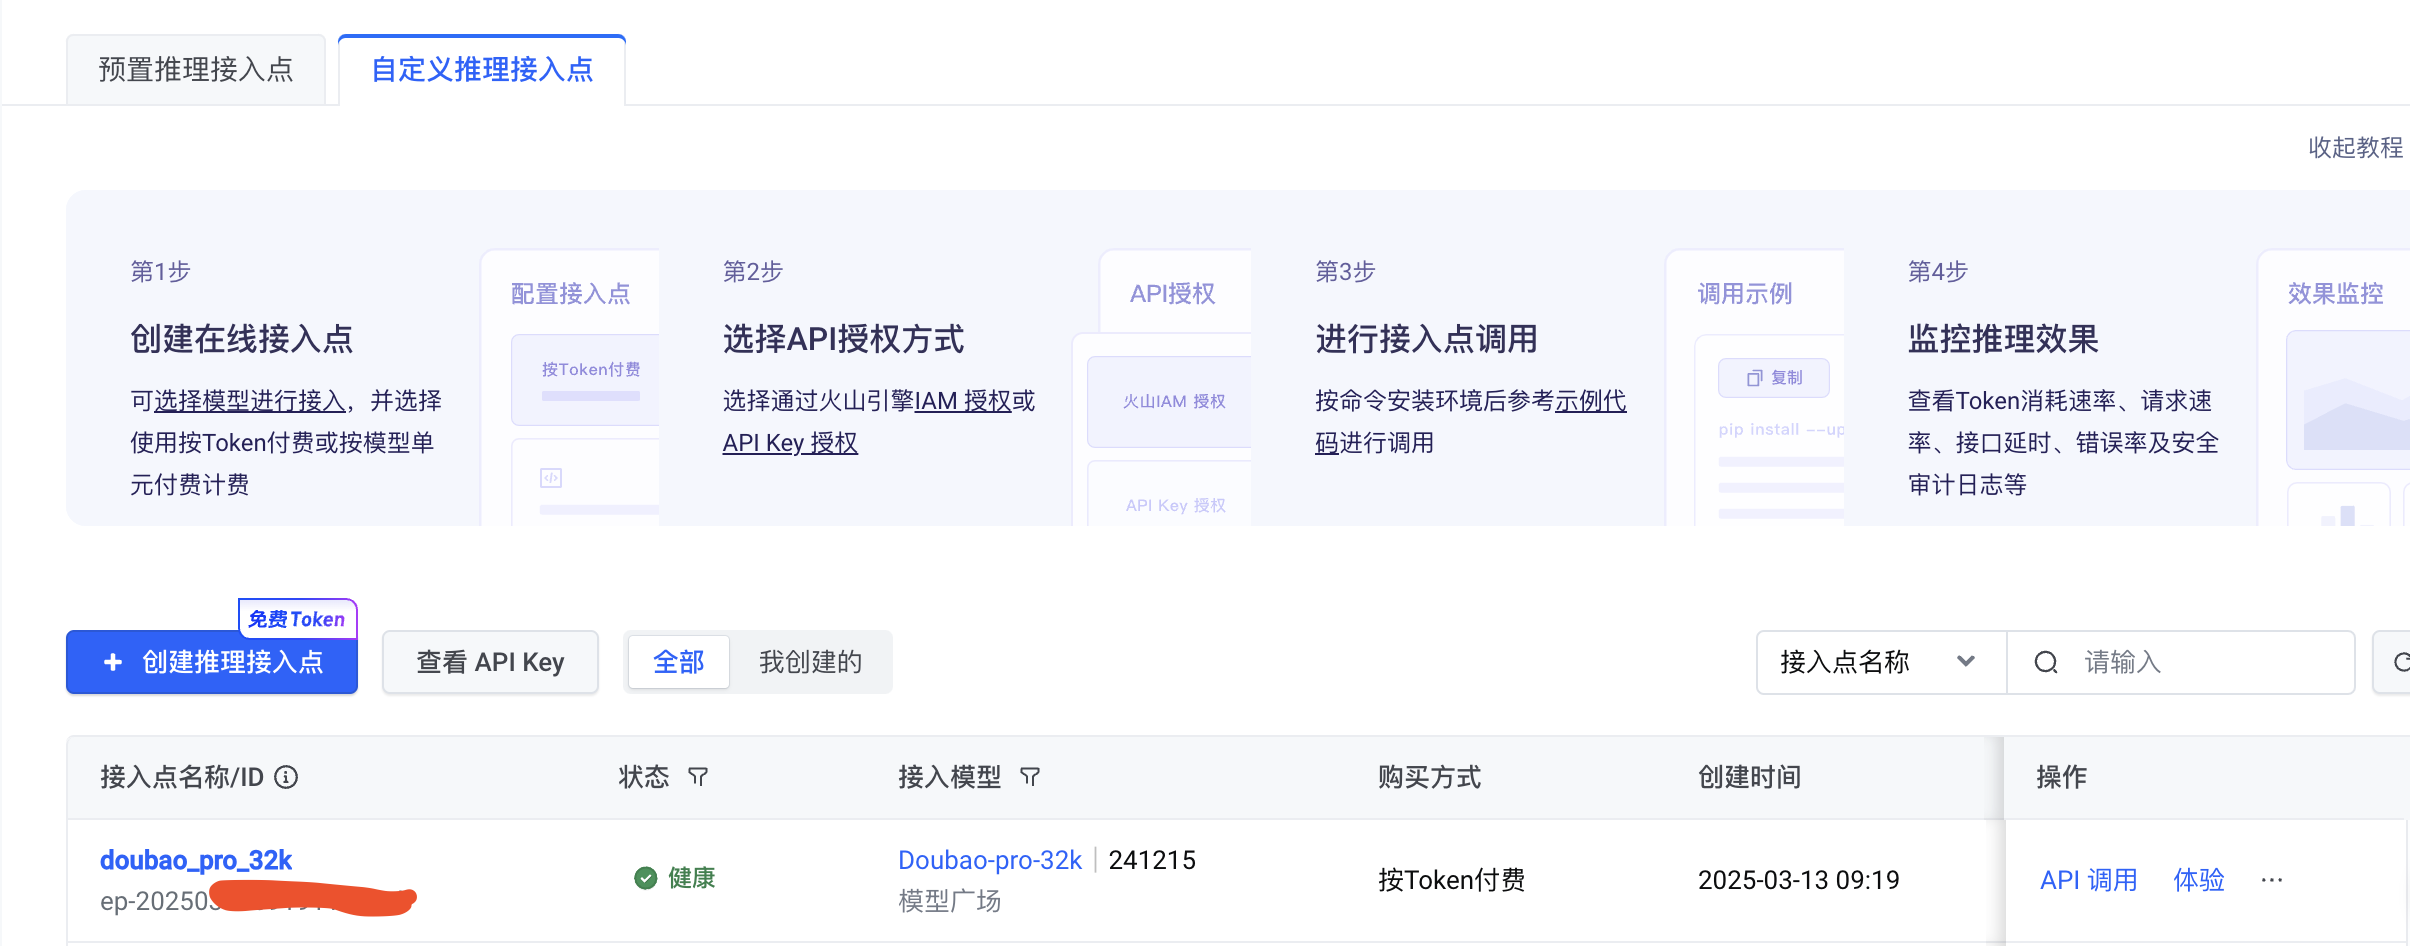Open the doubao_pro_32k endpoint link
Screen dimensions: 2410x946
196,860
